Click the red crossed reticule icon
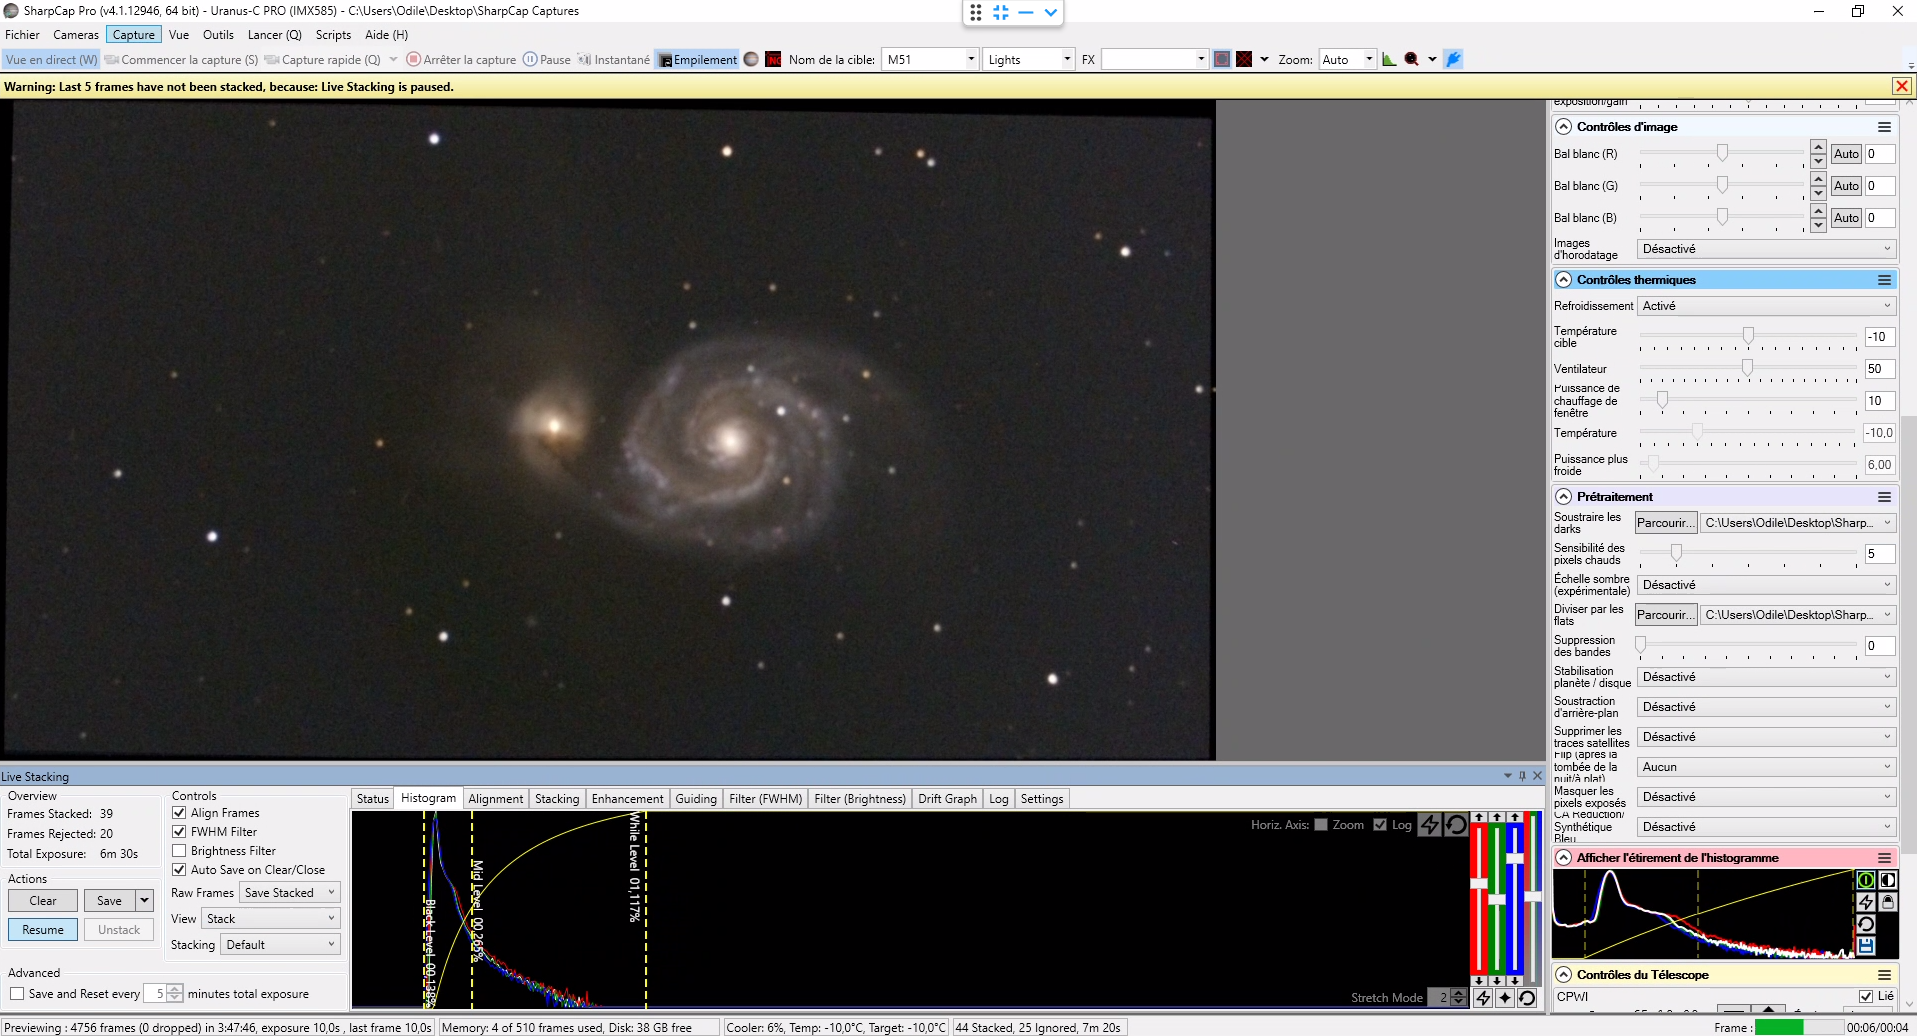Image resolution: width=1917 pixels, height=1036 pixels. pos(1244,60)
